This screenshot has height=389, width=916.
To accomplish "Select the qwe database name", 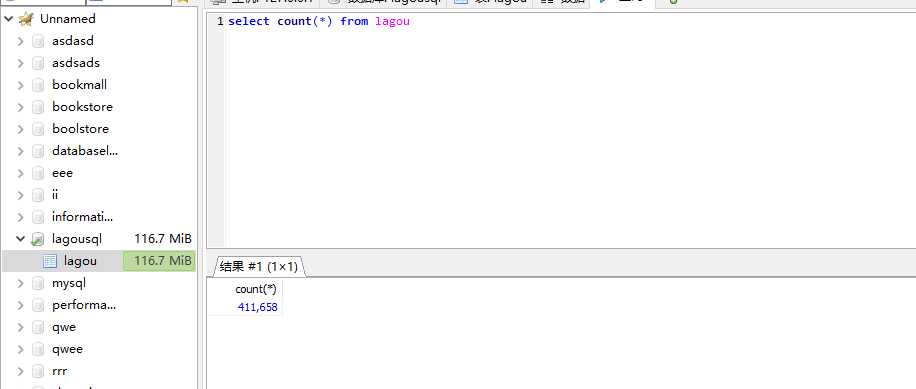I will (64, 327).
